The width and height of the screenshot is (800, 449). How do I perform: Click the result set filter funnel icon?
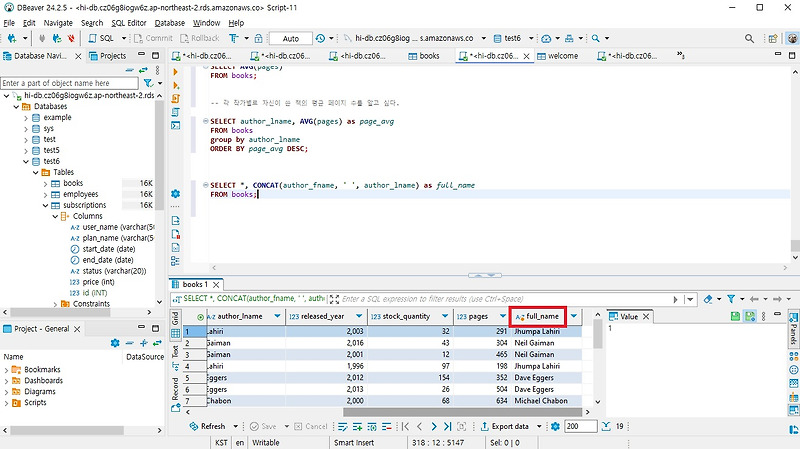point(731,299)
